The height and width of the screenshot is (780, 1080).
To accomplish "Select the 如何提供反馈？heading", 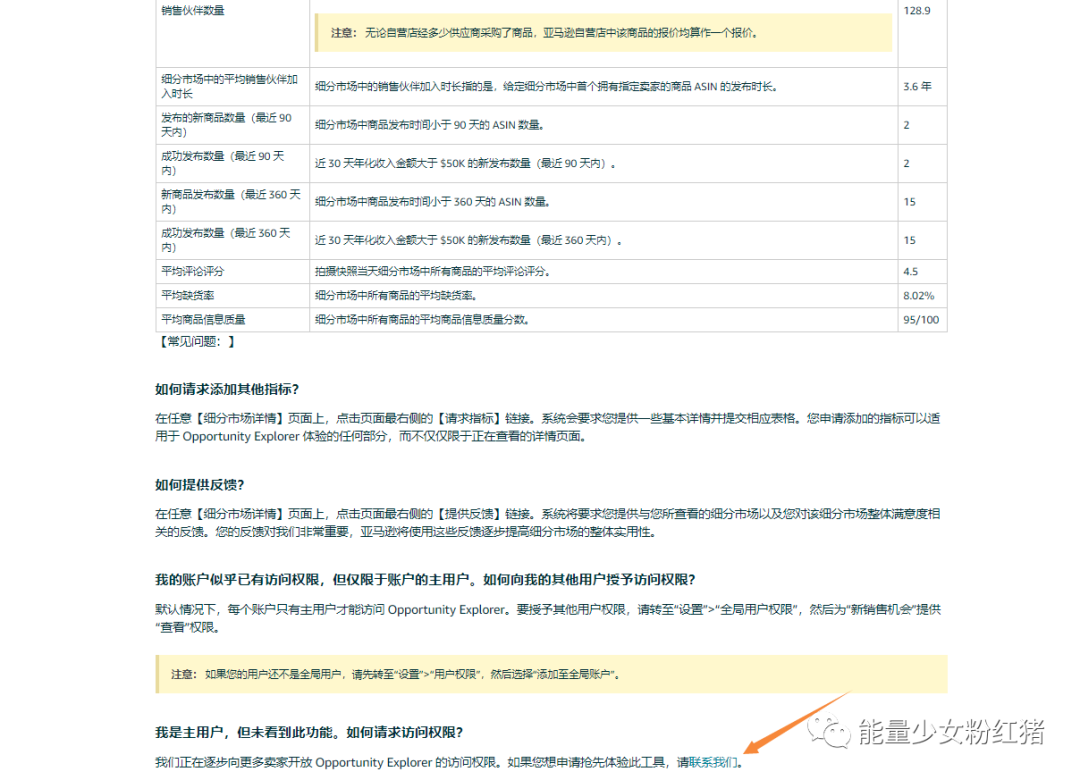I will (200, 485).
